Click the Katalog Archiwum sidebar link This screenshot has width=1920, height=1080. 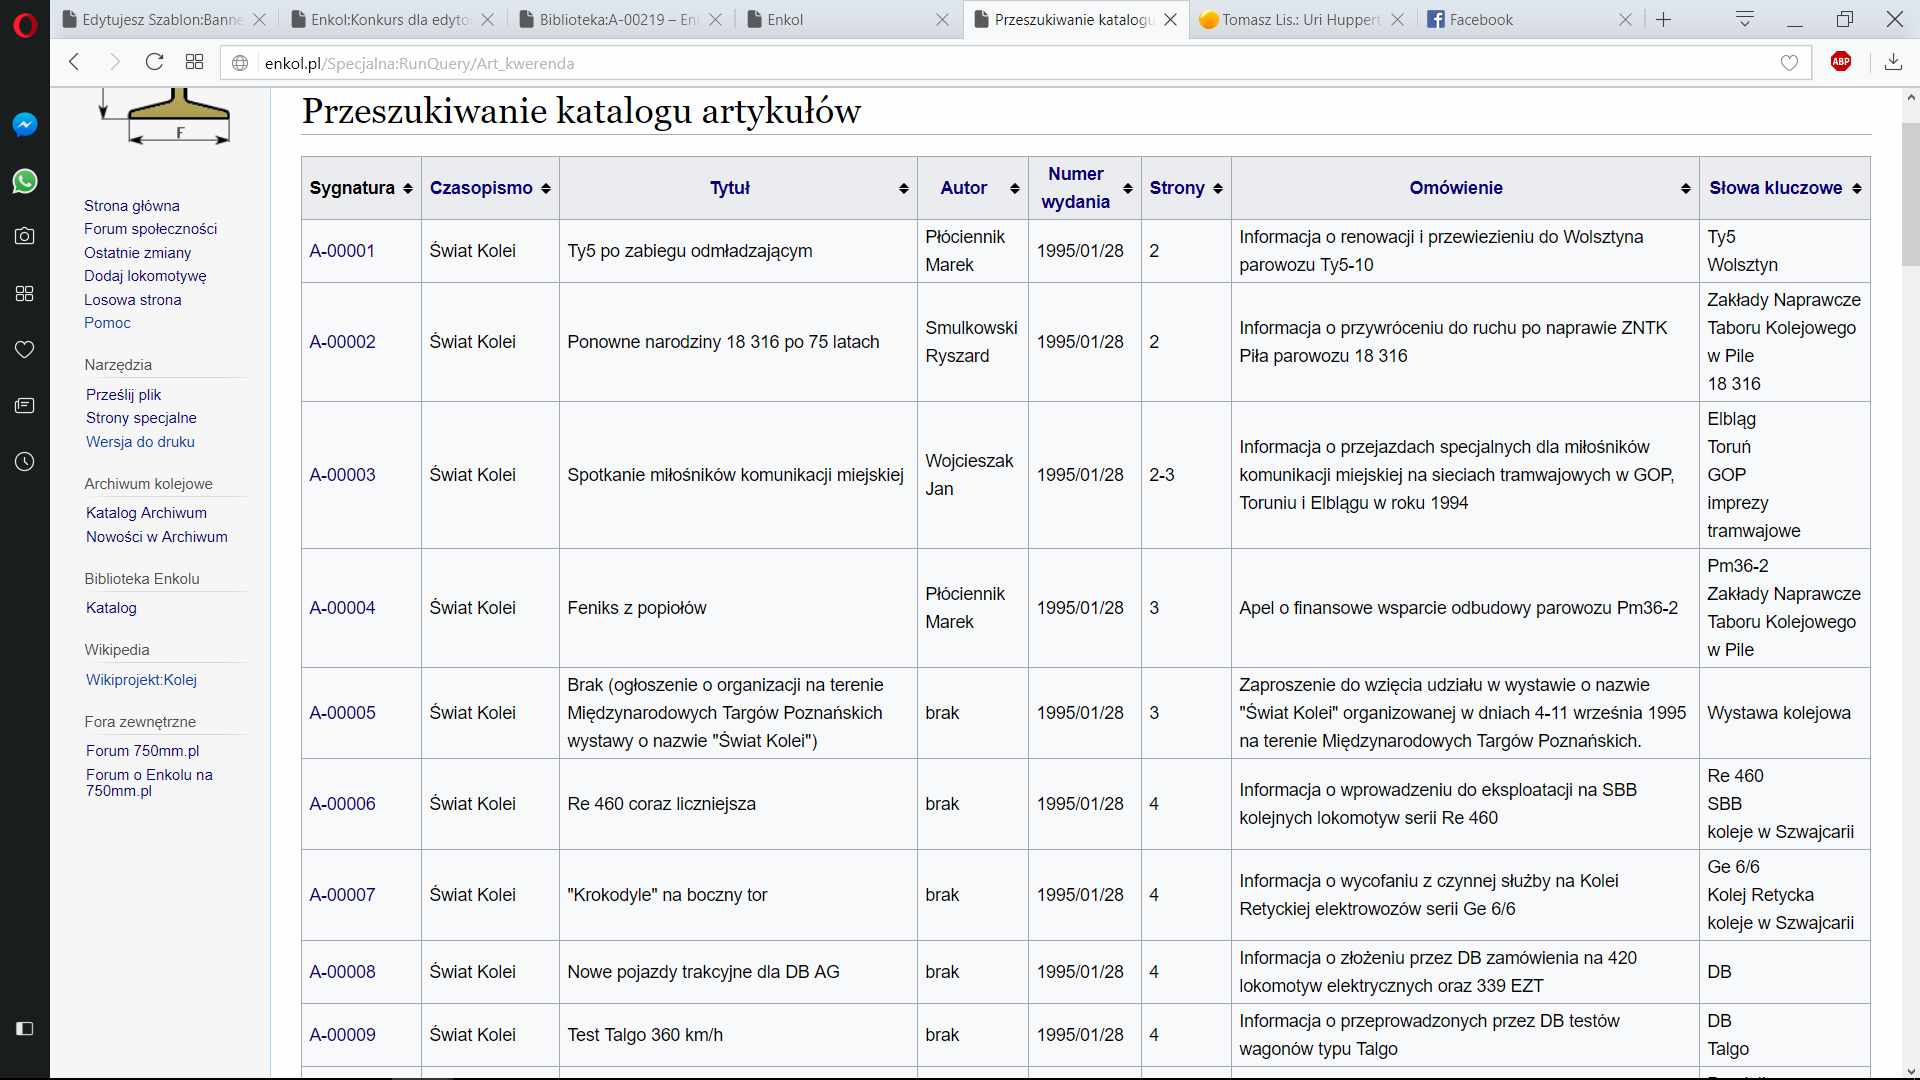(x=146, y=513)
